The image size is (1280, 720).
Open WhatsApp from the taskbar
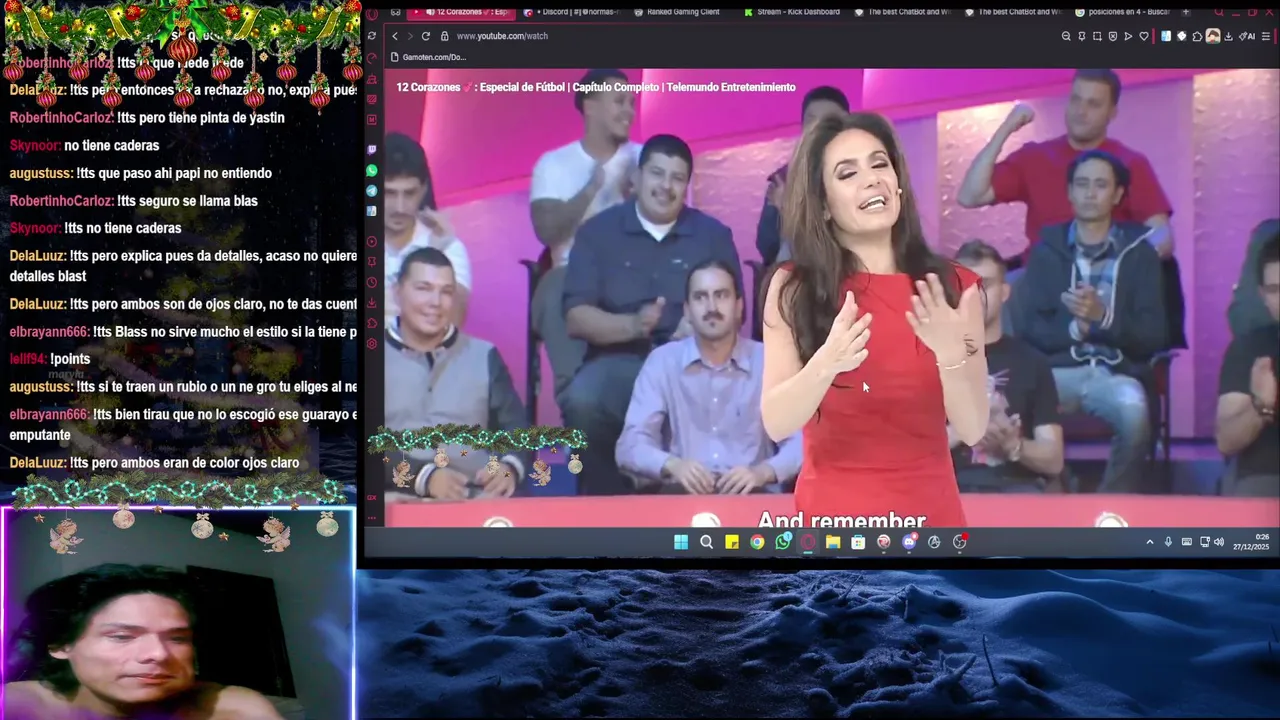(x=783, y=542)
